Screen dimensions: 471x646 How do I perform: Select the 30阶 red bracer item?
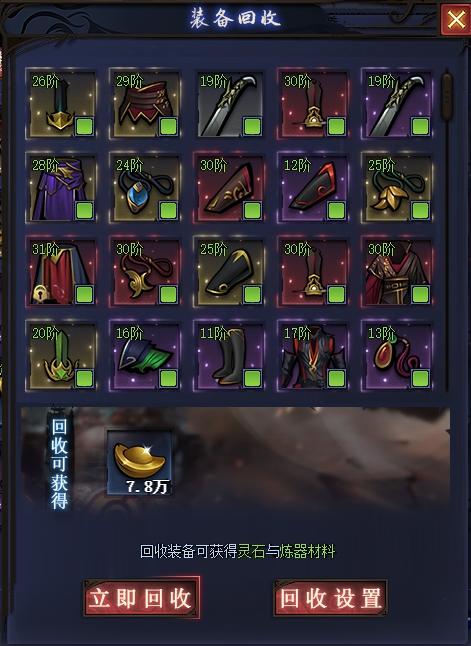[229, 187]
